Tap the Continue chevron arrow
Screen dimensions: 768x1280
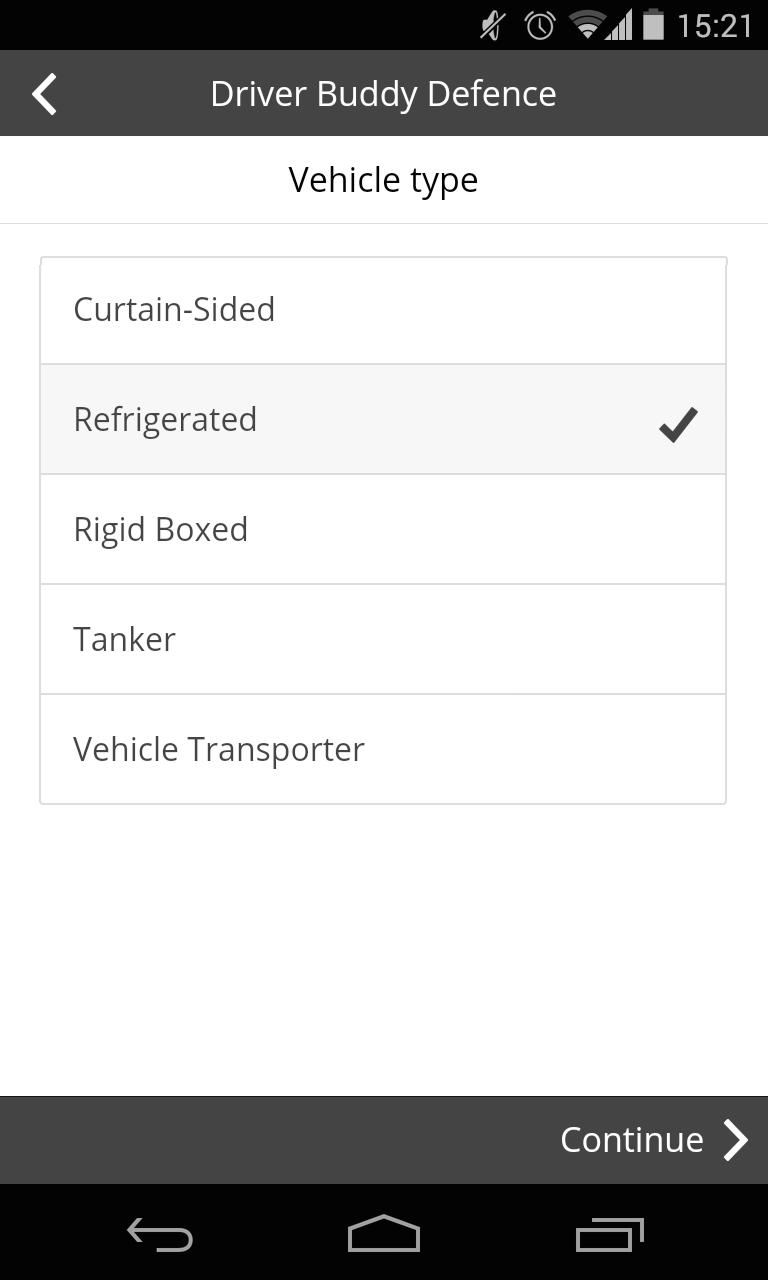[x=737, y=1140]
